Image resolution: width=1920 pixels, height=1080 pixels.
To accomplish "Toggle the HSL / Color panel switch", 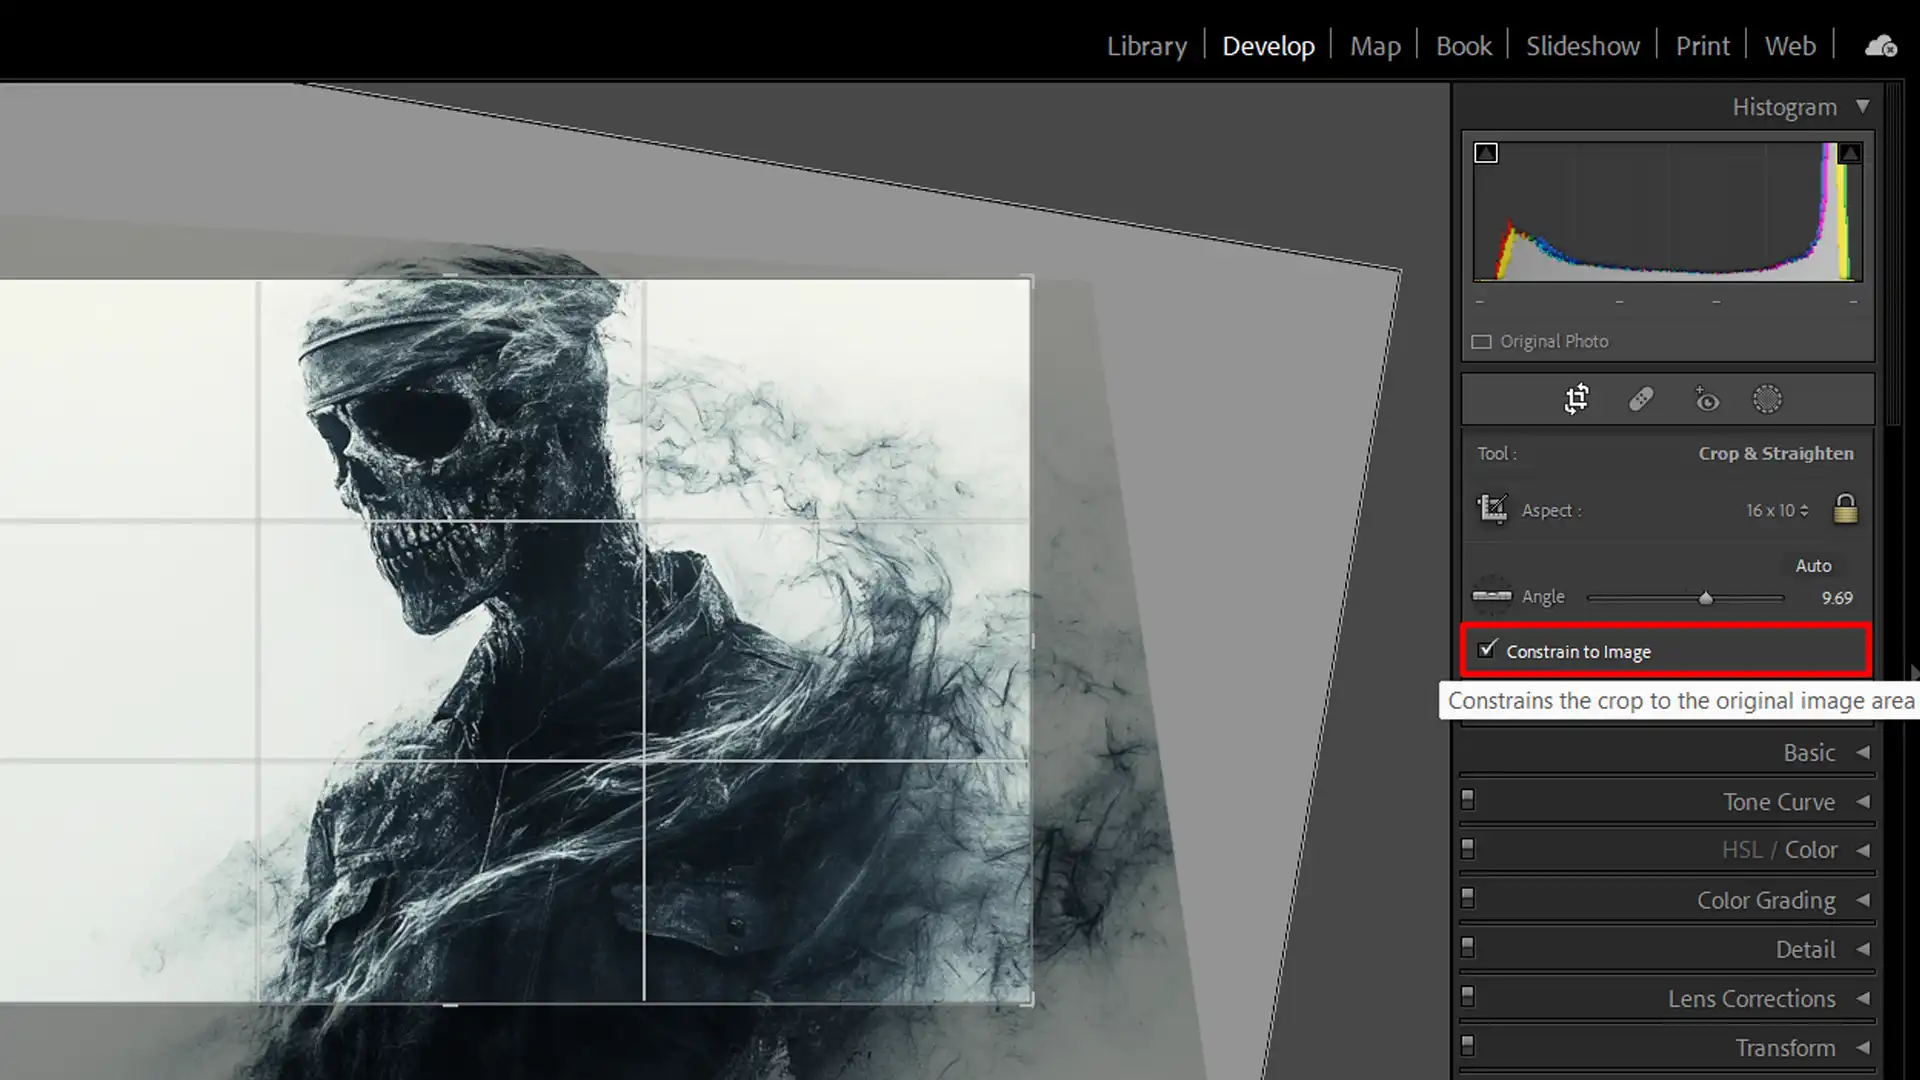I will (x=1468, y=848).
